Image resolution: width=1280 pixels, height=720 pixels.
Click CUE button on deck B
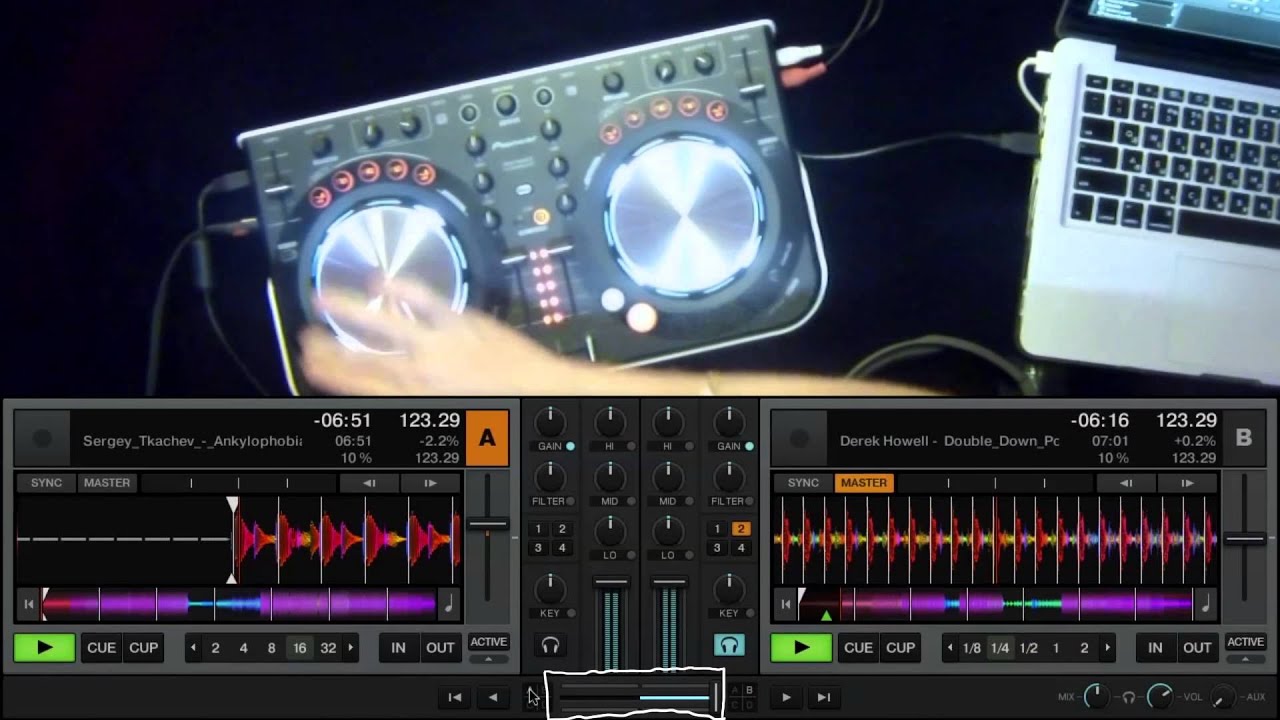[x=858, y=648]
